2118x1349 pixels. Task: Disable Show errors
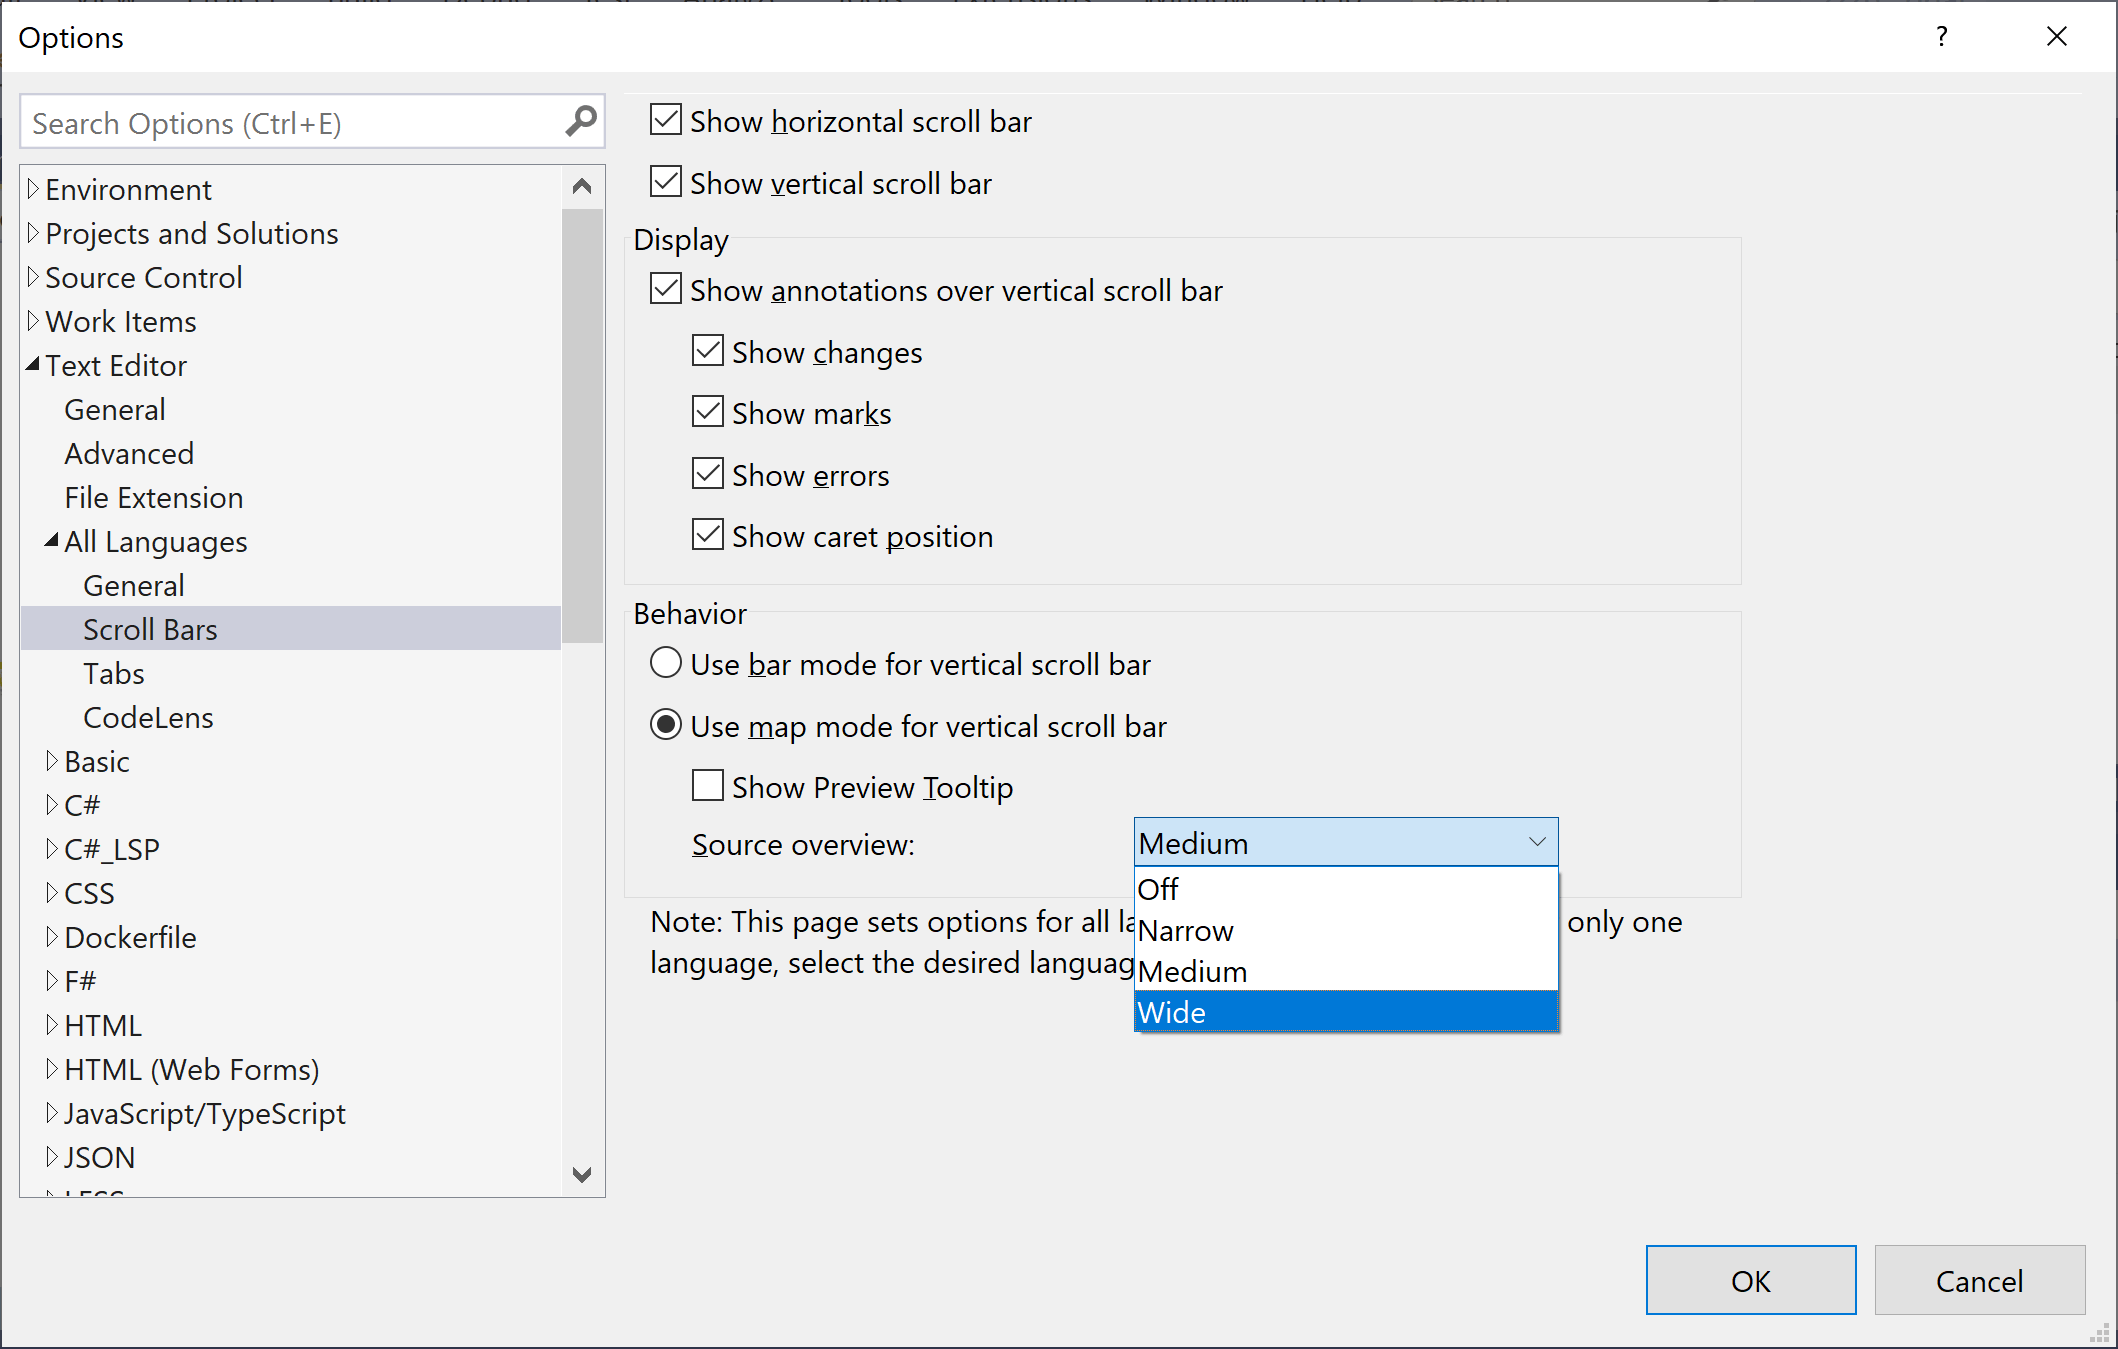(707, 473)
